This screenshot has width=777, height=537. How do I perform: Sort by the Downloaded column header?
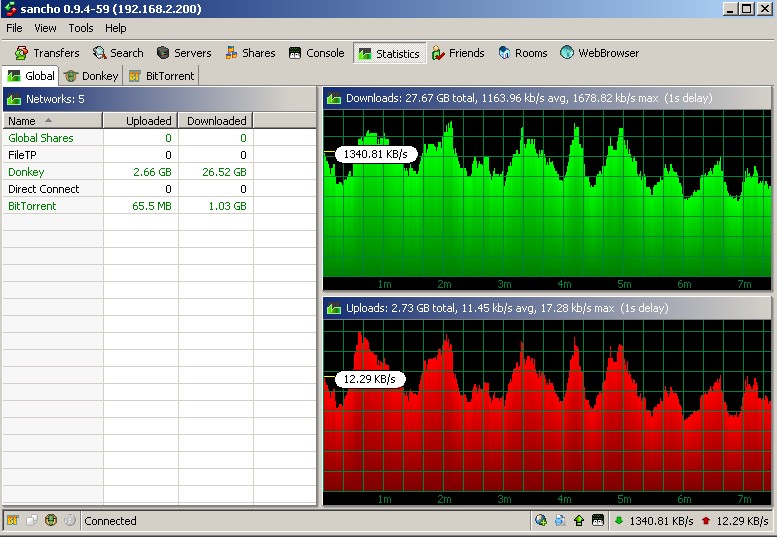(x=215, y=121)
